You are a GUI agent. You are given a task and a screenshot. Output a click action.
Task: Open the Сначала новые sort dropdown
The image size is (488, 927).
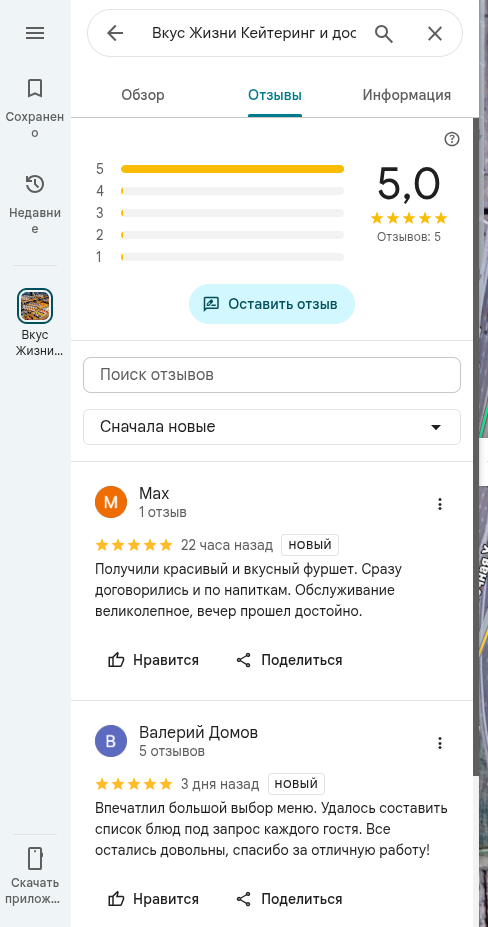point(272,427)
